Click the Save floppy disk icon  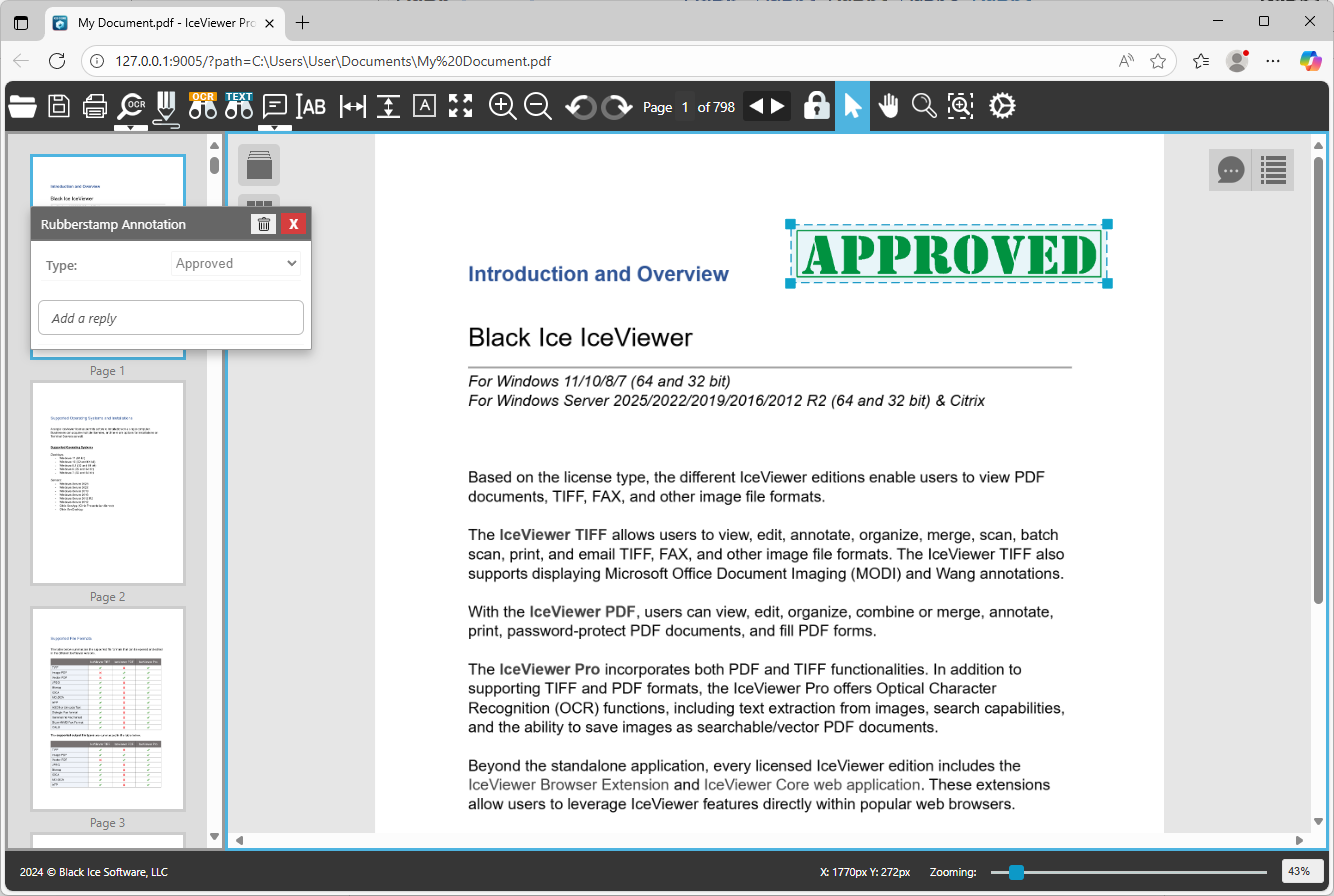[59, 106]
